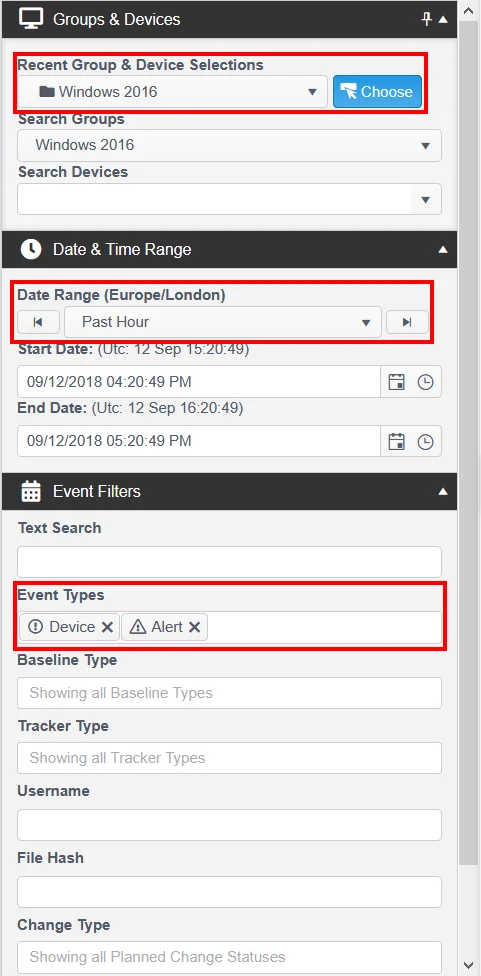Open the Start Date calendar picker
481x976 pixels.
[396, 382]
